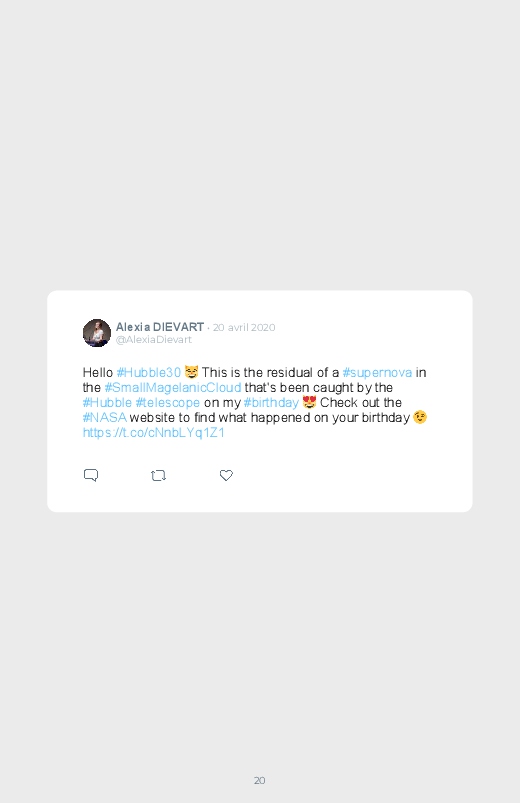Open Alexia Dievart's profile picture
The width and height of the screenshot is (520, 803).
(97, 333)
